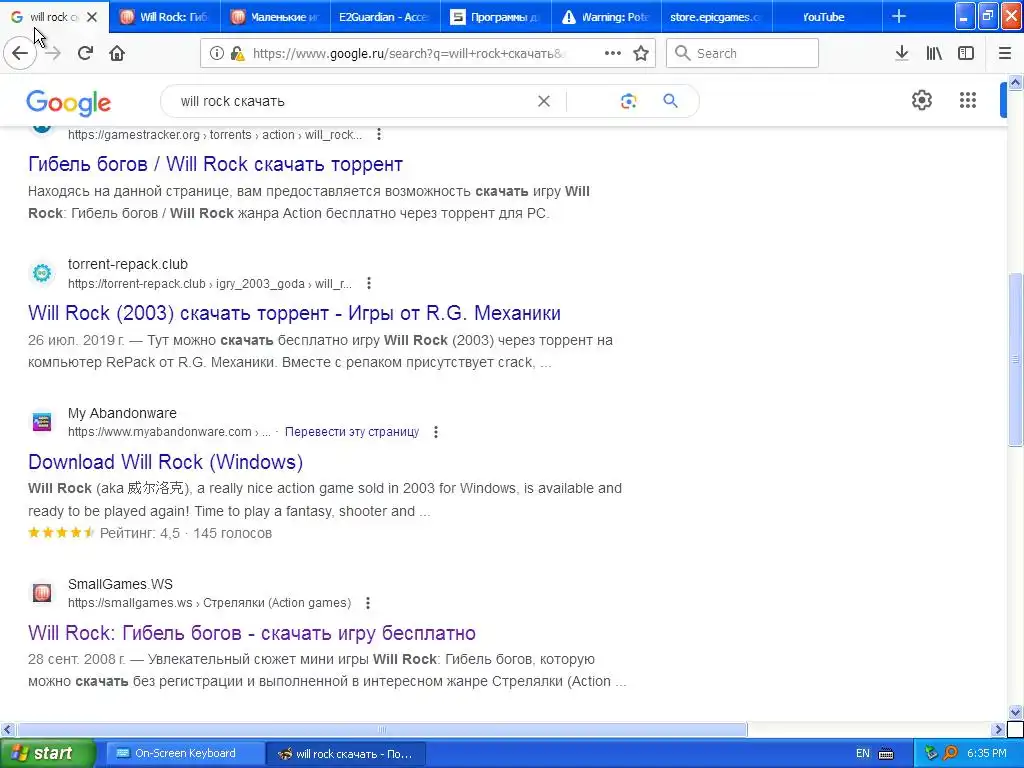Switch to the 'Warning: Pot' tab

click(607, 17)
